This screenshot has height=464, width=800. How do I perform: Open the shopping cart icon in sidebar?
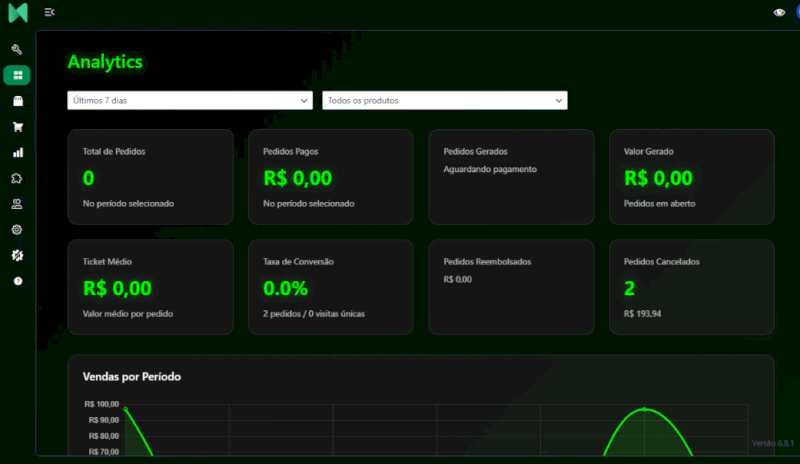point(17,127)
